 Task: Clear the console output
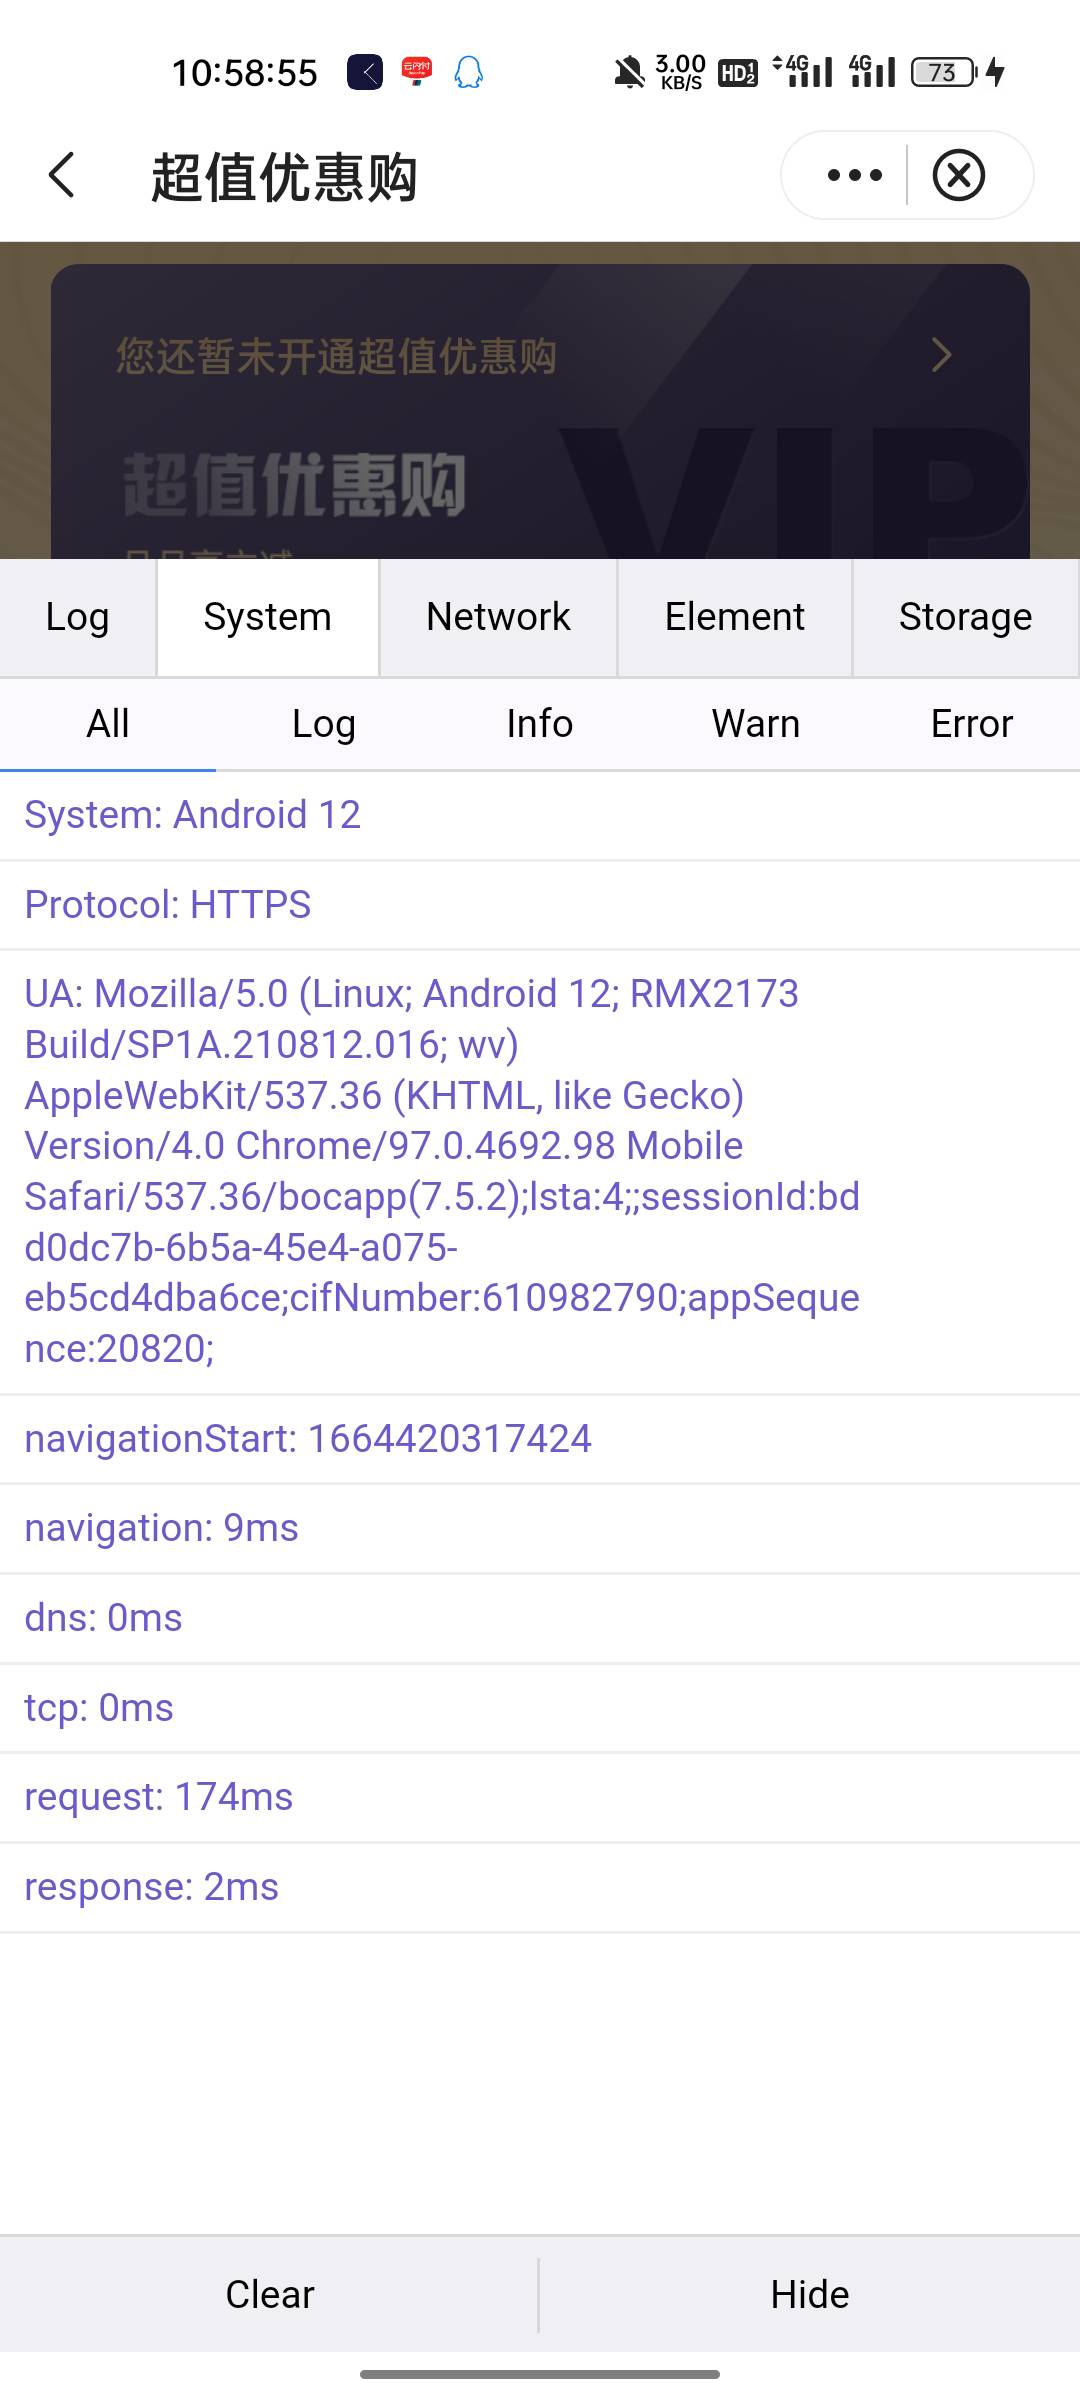click(270, 2294)
